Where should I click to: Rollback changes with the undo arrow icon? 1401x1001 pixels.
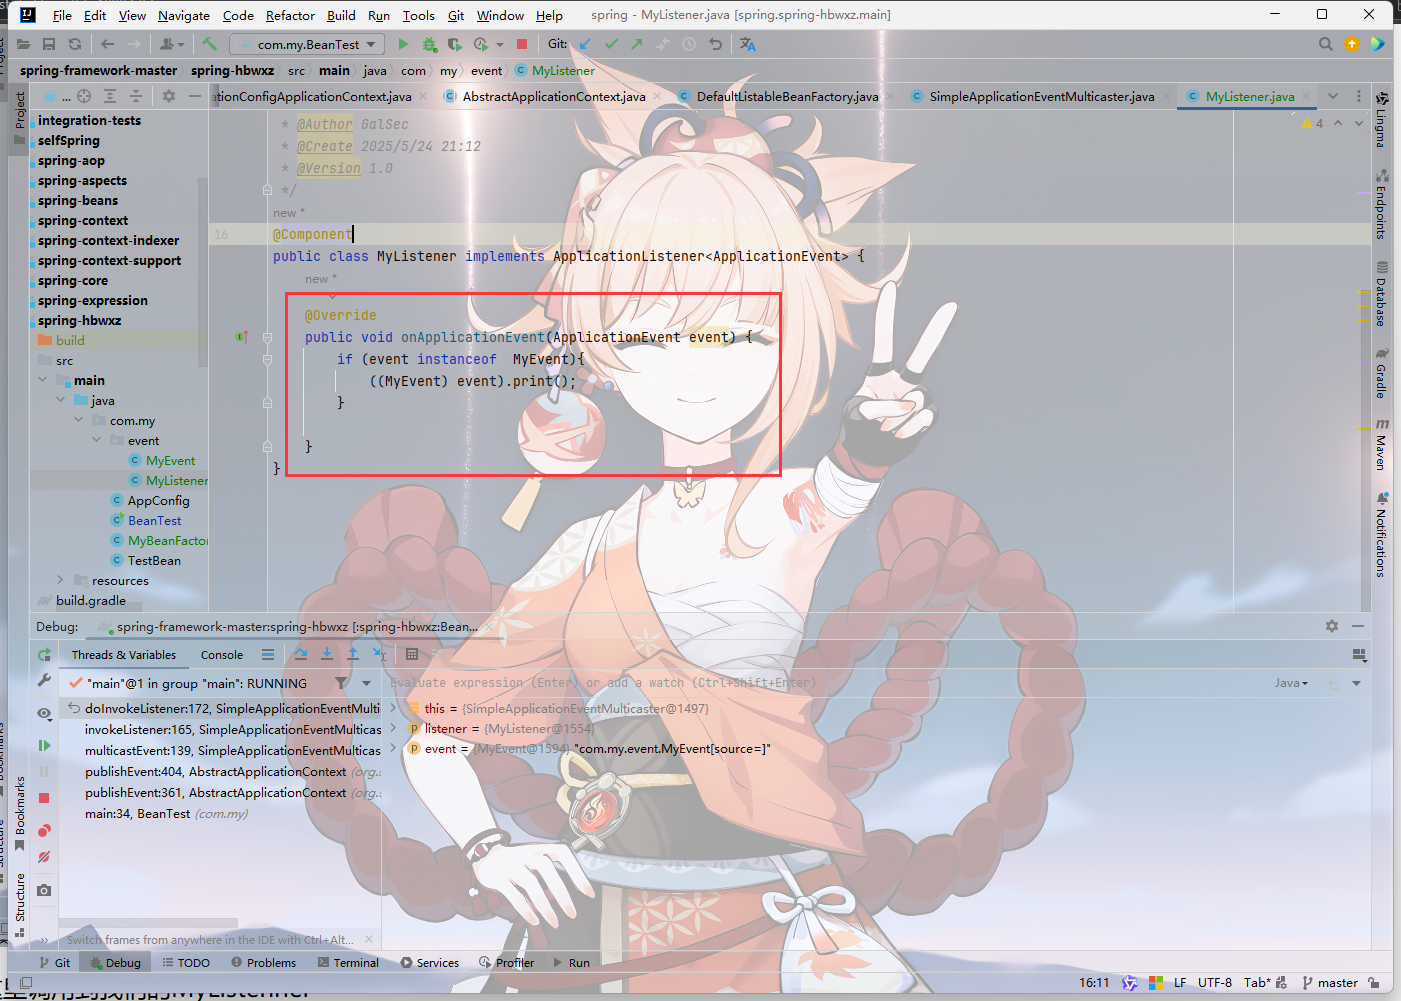pos(715,44)
